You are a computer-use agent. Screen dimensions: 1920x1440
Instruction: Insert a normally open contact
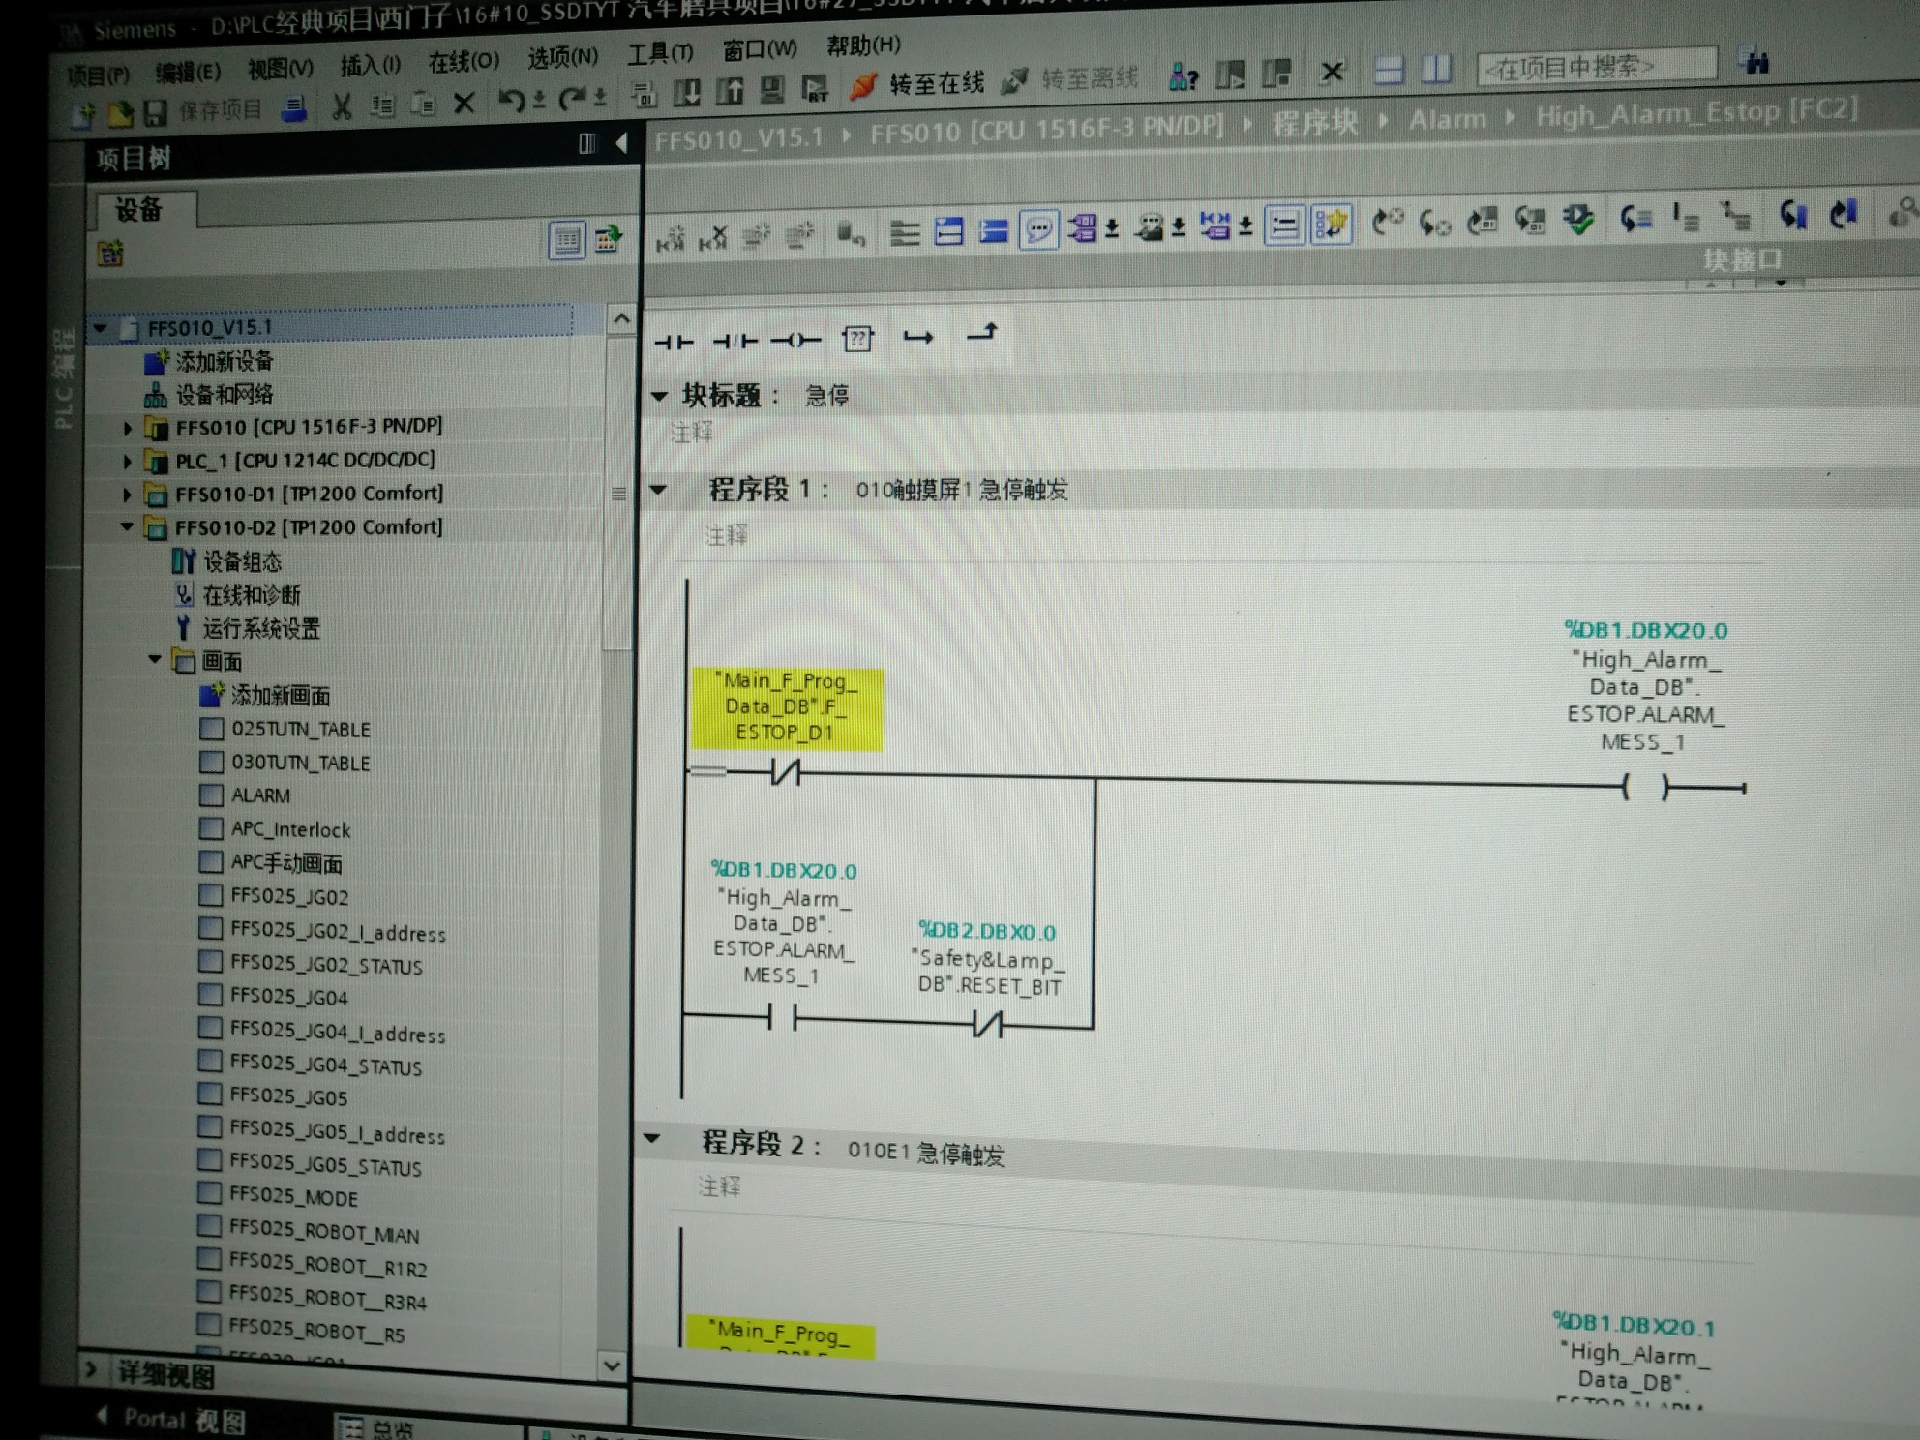click(674, 342)
